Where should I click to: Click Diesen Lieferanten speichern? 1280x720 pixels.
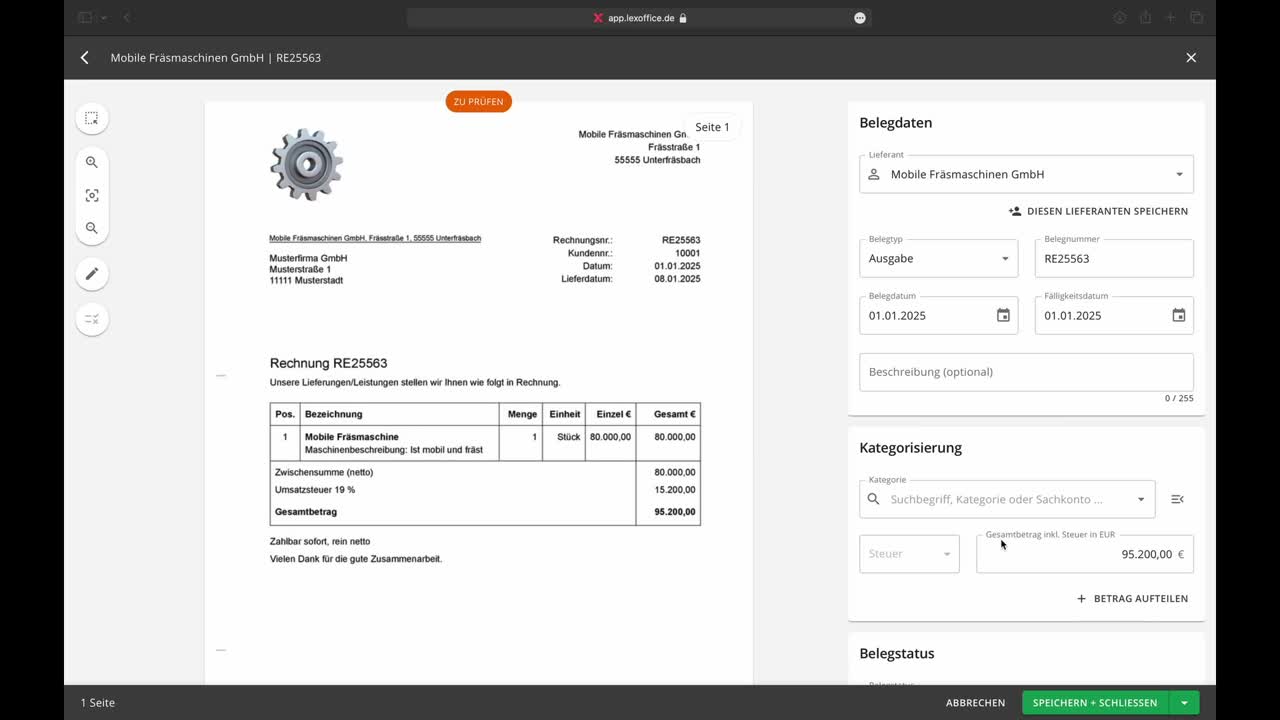[x=1098, y=211]
